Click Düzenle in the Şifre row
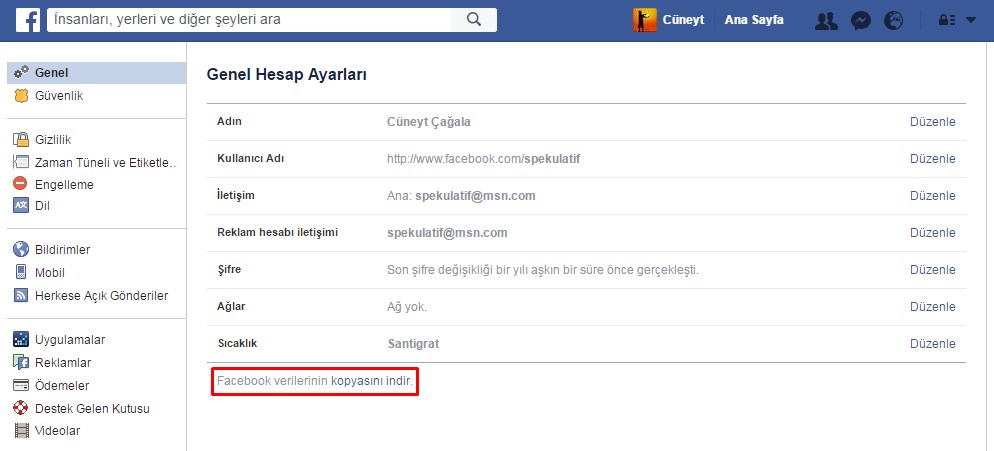Viewport: 994px width, 451px height. click(x=932, y=270)
